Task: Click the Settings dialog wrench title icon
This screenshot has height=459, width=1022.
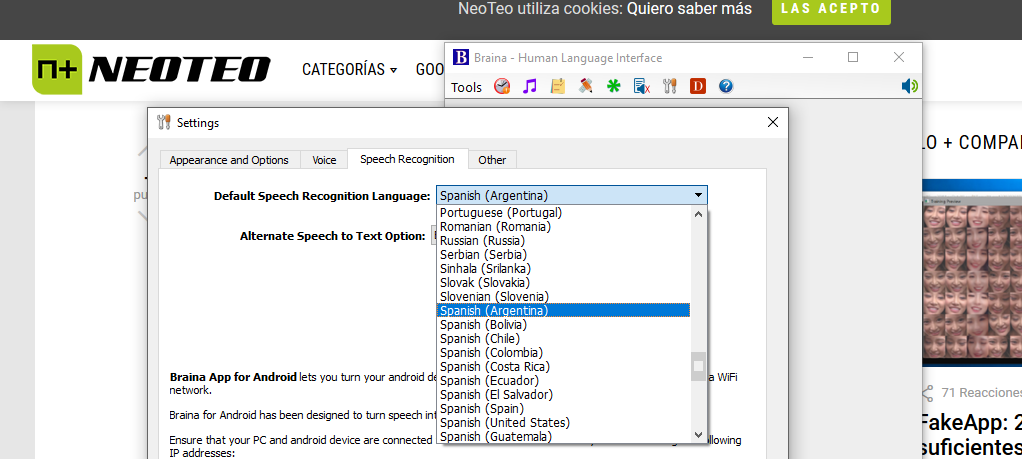Action: [x=164, y=122]
